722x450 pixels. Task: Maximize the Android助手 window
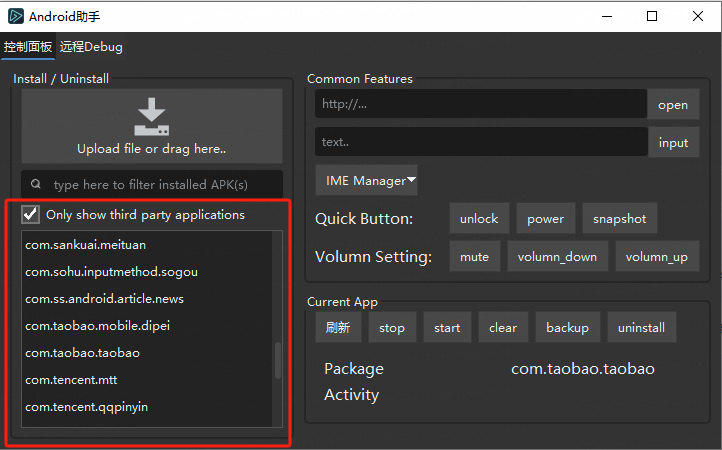[x=652, y=17]
